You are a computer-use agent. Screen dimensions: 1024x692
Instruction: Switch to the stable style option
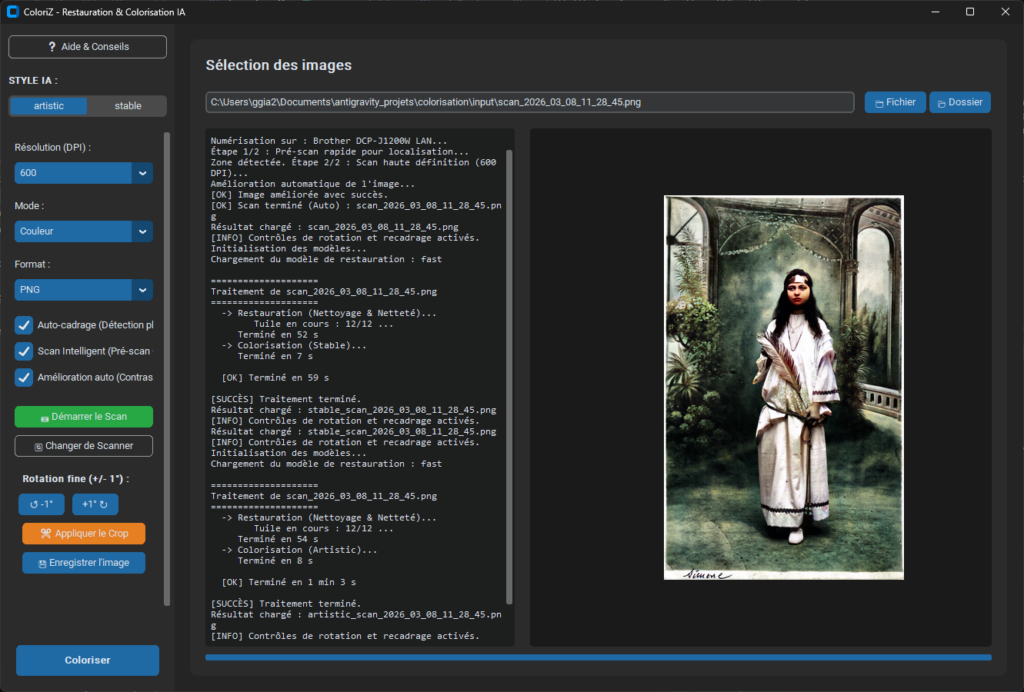pos(127,106)
